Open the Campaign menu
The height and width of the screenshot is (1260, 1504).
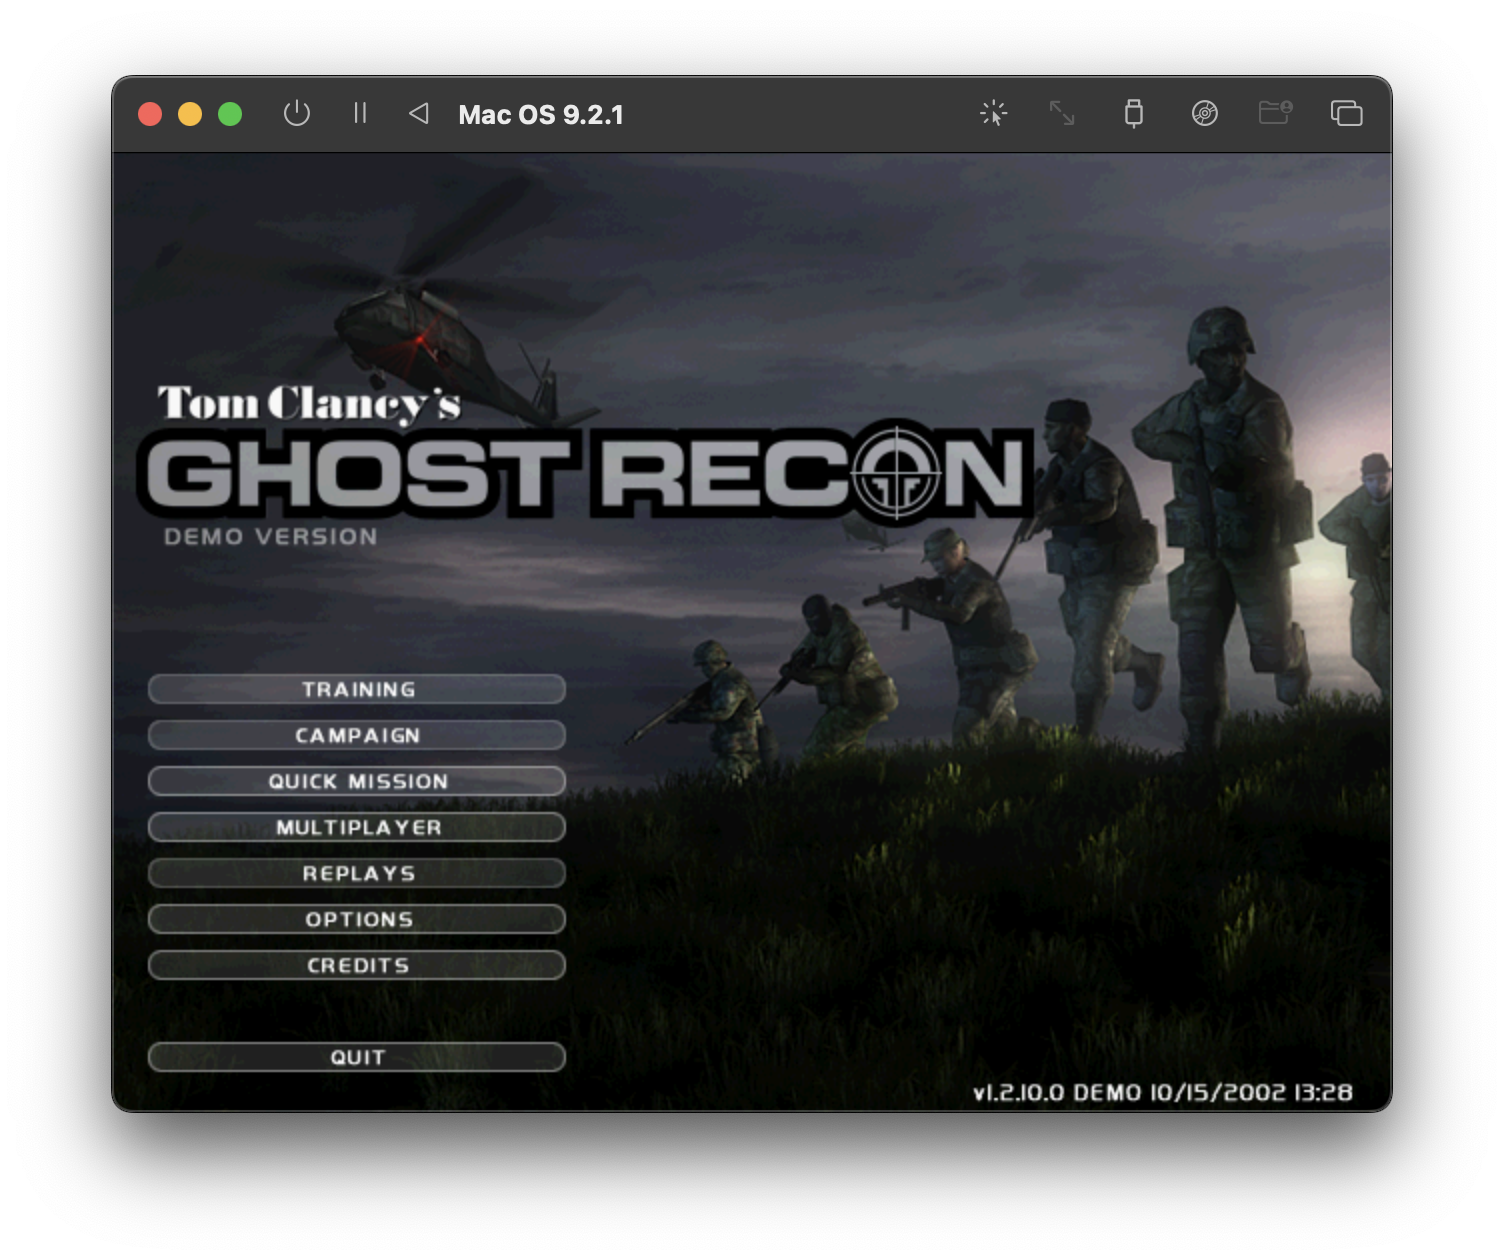click(x=357, y=735)
